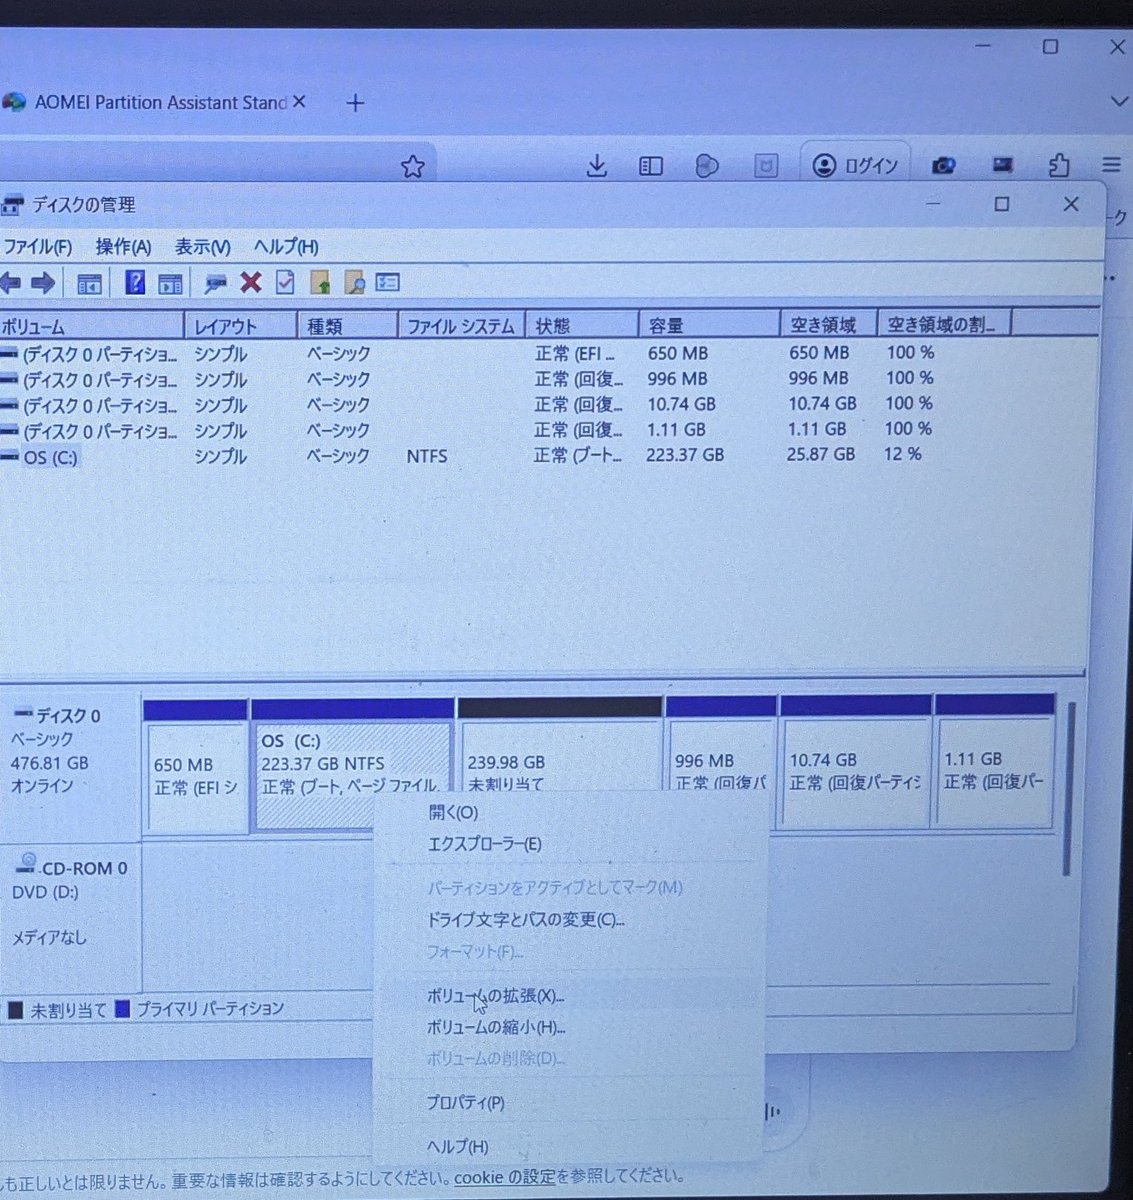Click the cookie の設定 link
1133x1200 pixels.
click(x=507, y=1177)
